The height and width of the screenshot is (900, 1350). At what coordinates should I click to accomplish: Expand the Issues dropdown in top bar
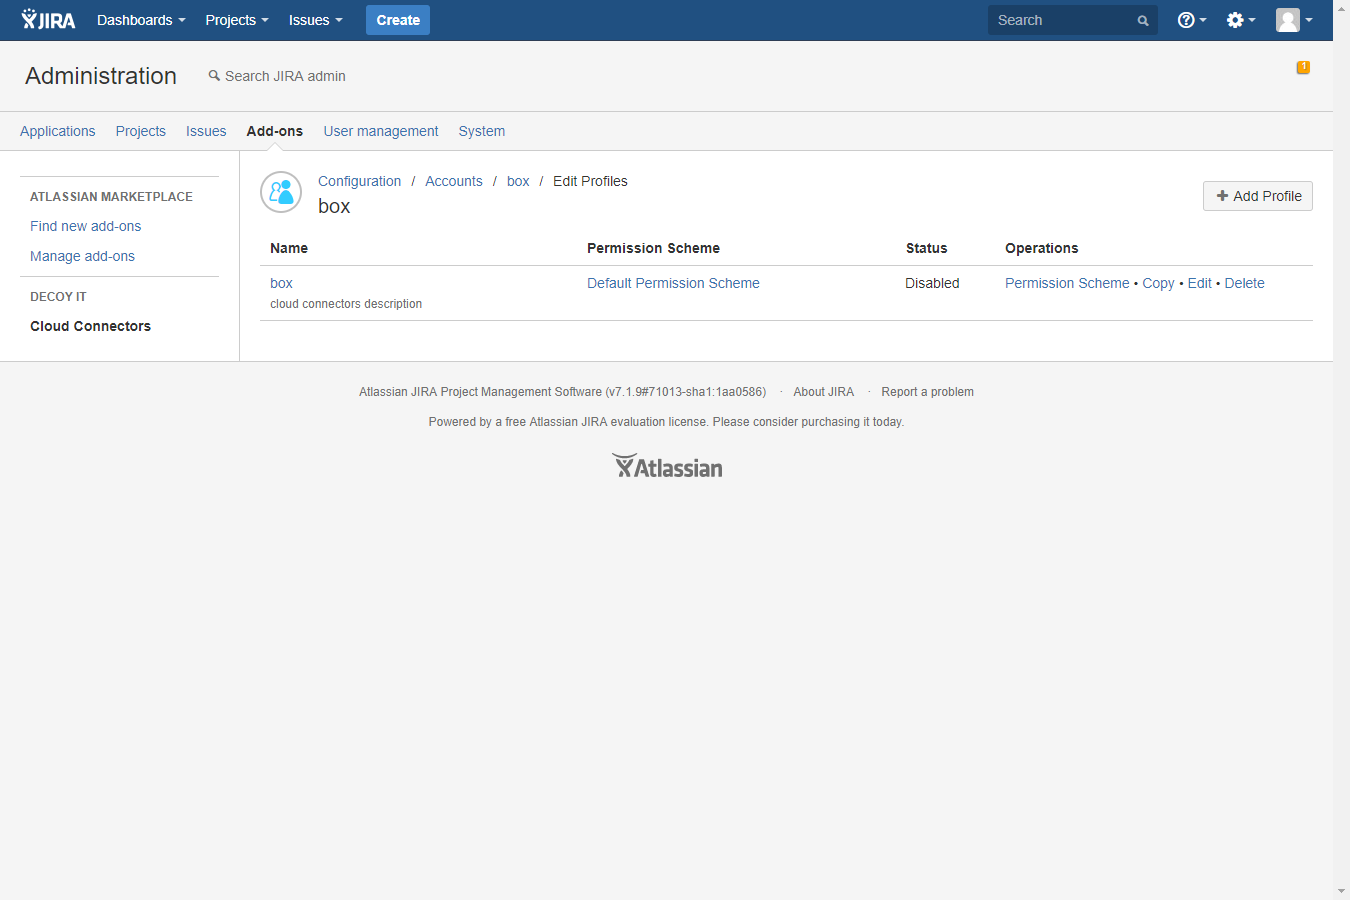(315, 20)
